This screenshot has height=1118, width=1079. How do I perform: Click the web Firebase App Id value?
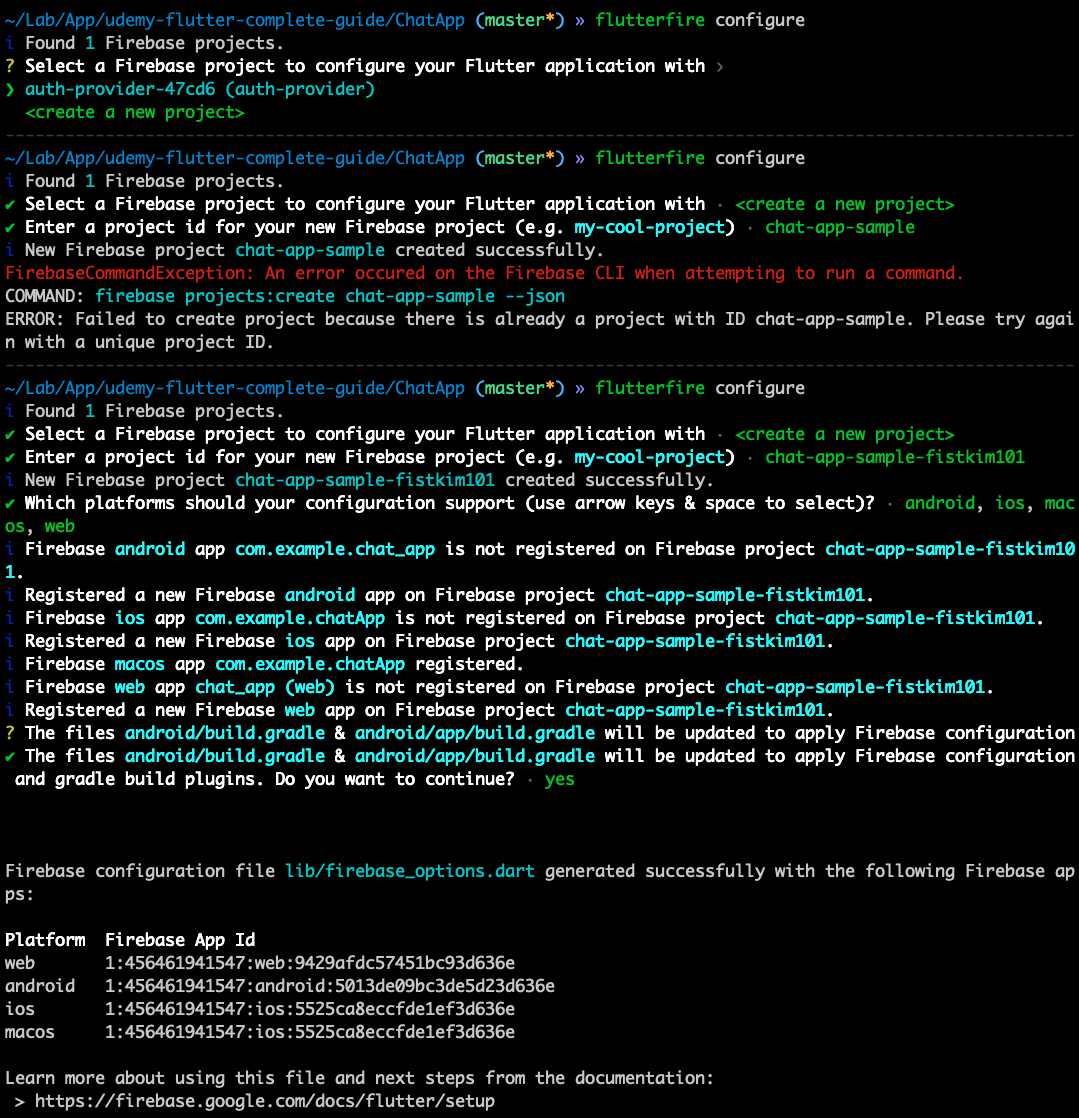pos(309,963)
